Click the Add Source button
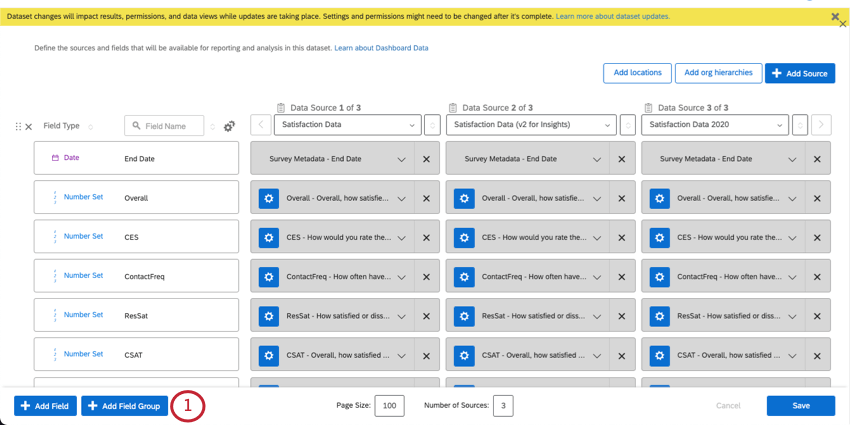Image resolution: width=850 pixels, height=425 pixels. click(799, 73)
